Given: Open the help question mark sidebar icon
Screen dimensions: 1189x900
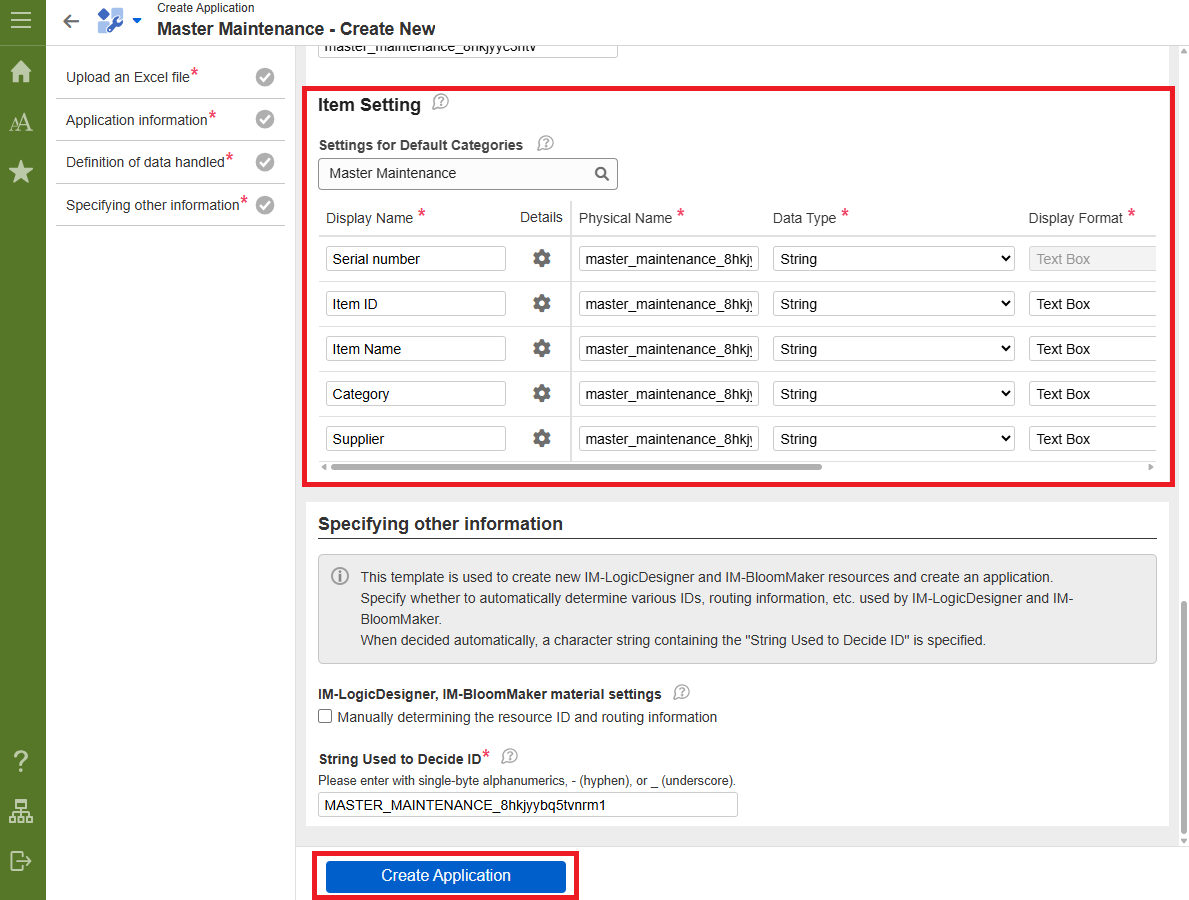Looking at the screenshot, I should [21, 760].
